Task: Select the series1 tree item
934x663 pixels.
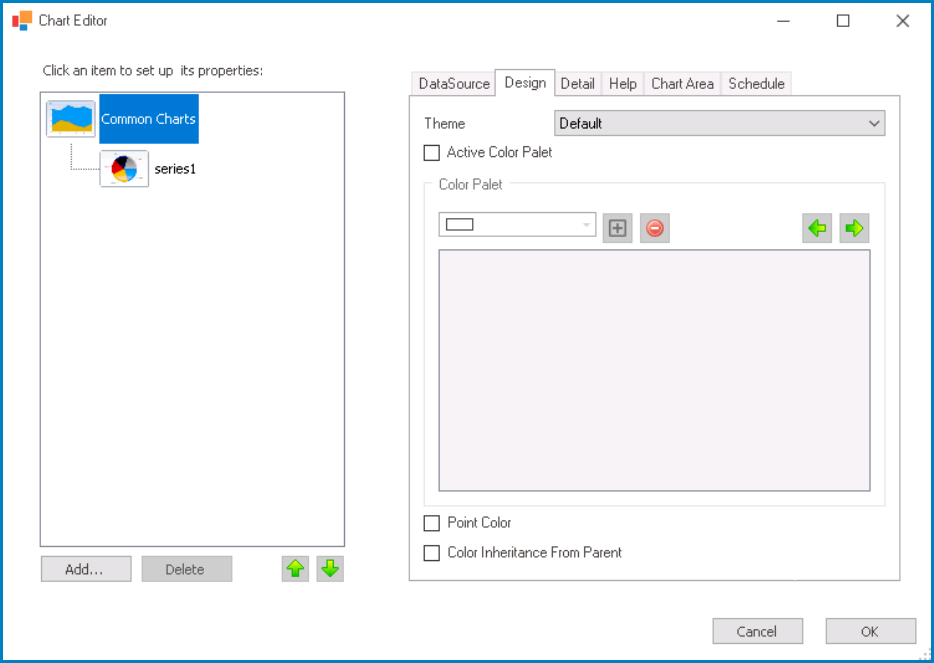Action: point(175,169)
